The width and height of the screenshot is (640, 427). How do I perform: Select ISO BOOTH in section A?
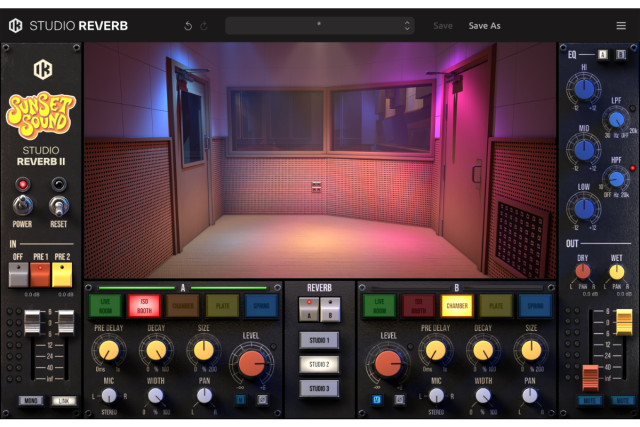[144, 306]
